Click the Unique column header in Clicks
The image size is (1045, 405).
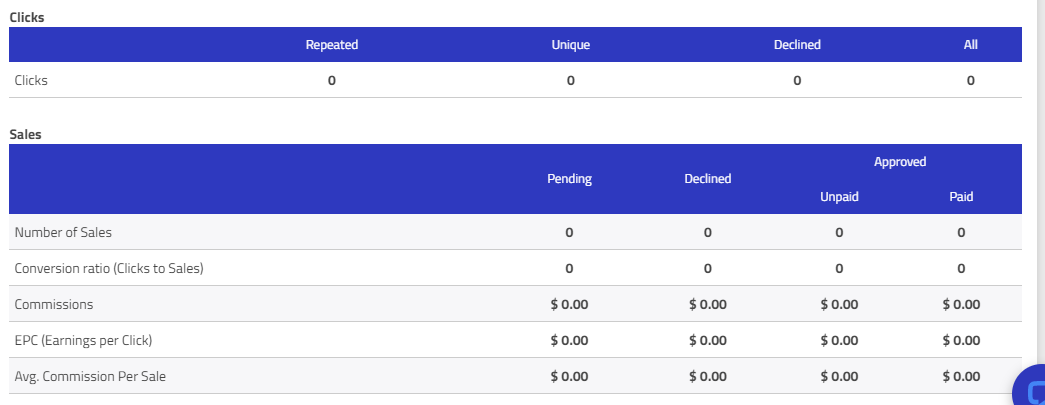click(x=570, y=45)
